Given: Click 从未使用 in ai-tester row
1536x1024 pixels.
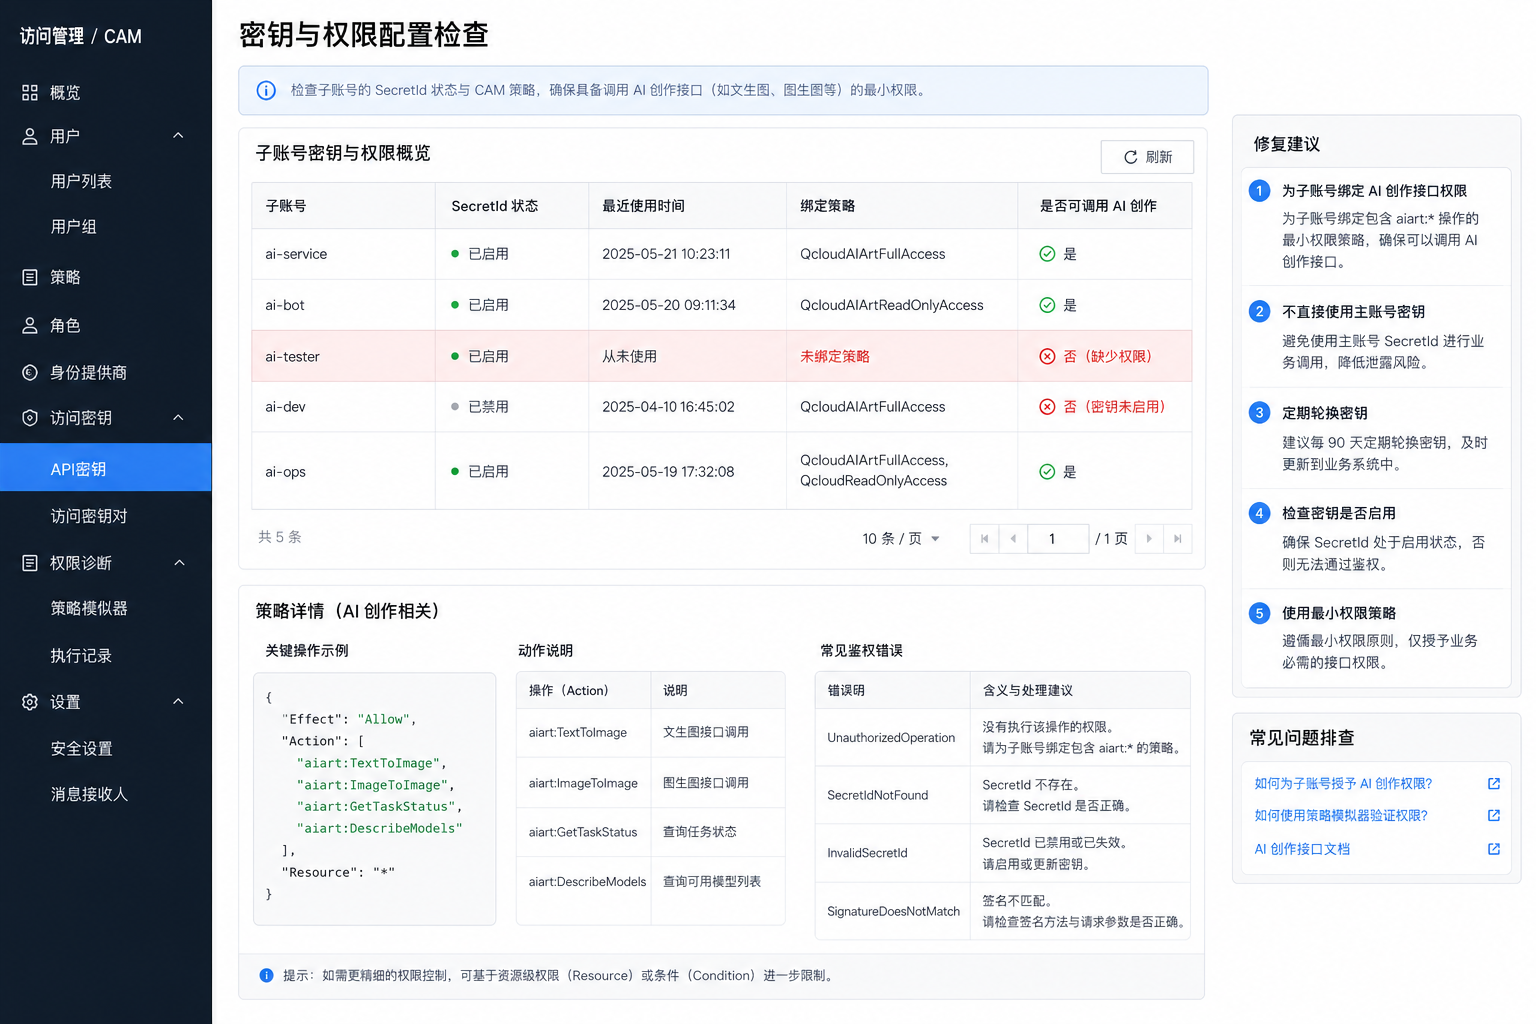Looking at the screenshot, I should [x=629, y=356].
